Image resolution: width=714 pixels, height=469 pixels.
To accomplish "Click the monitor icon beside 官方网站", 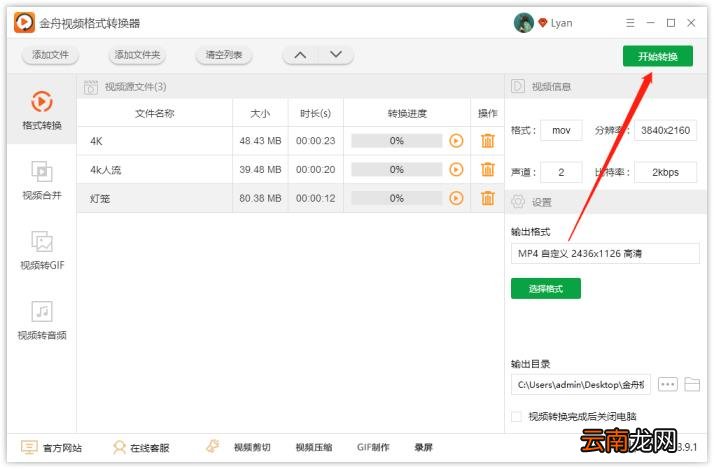I will coord(29,447).
